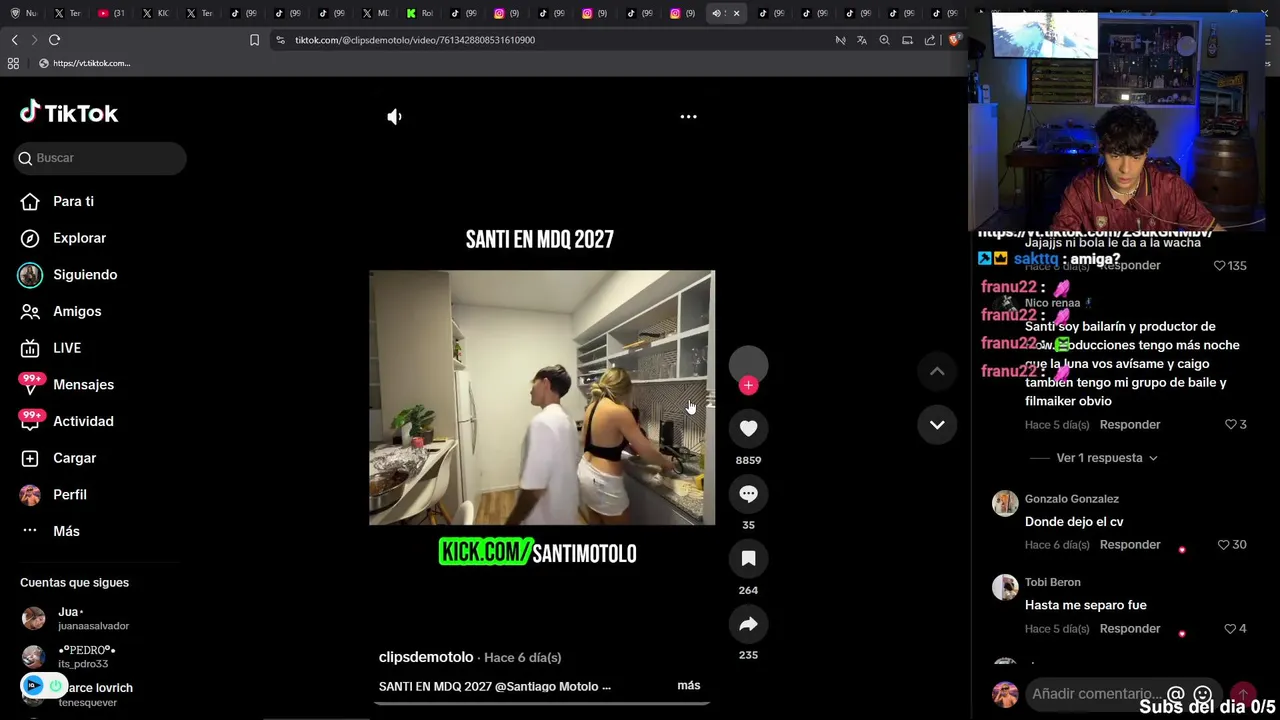Reply to Tobi Beron's comment
Image resolution: width=1280 pixels, height=720 pixels.
1130,629
